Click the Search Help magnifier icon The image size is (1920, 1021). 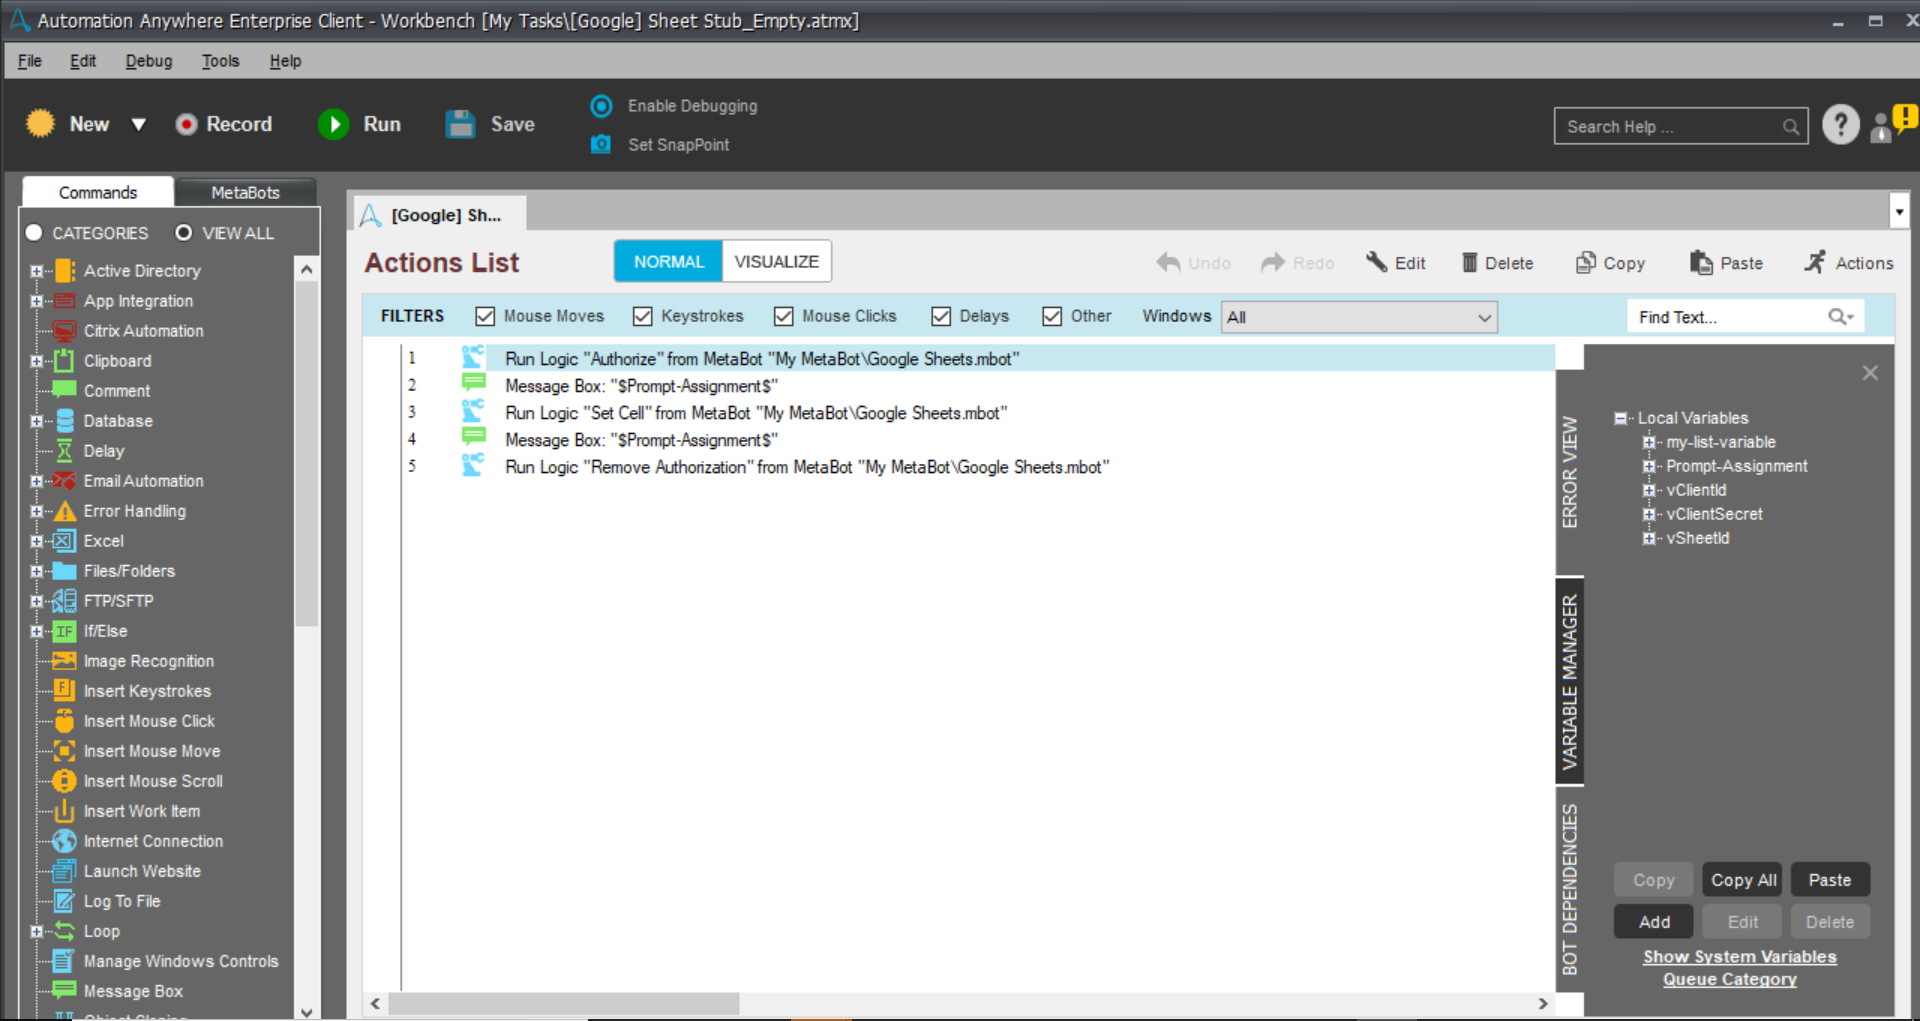(x=1791, y=127)
